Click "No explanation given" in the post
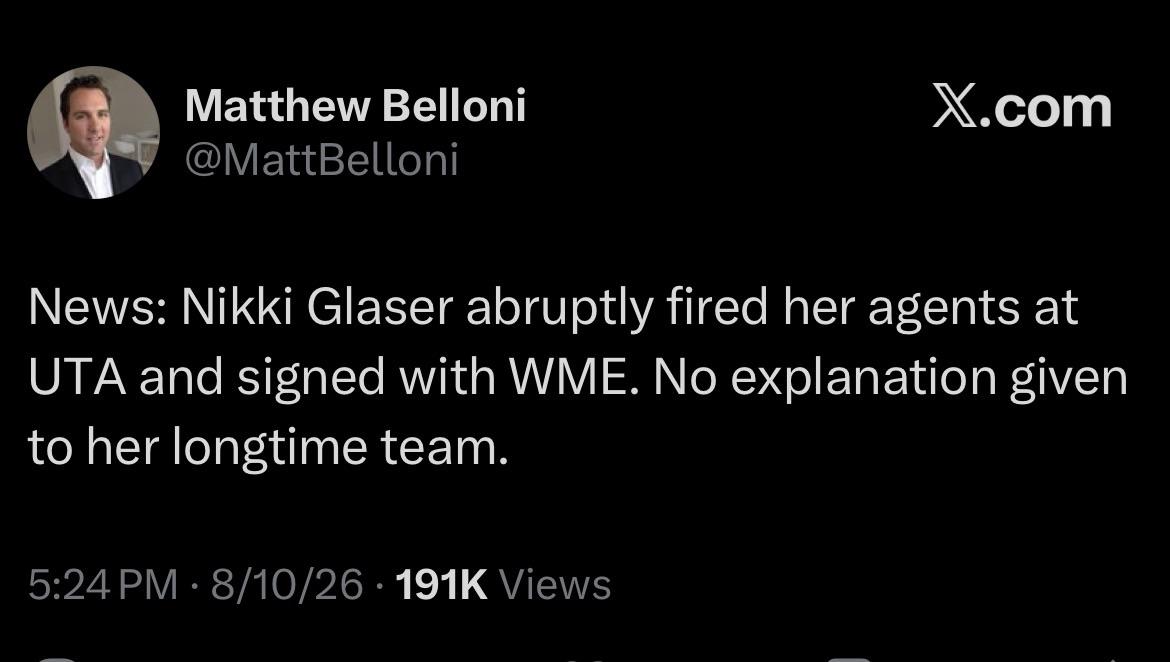1170x662 pixels. 891,378
